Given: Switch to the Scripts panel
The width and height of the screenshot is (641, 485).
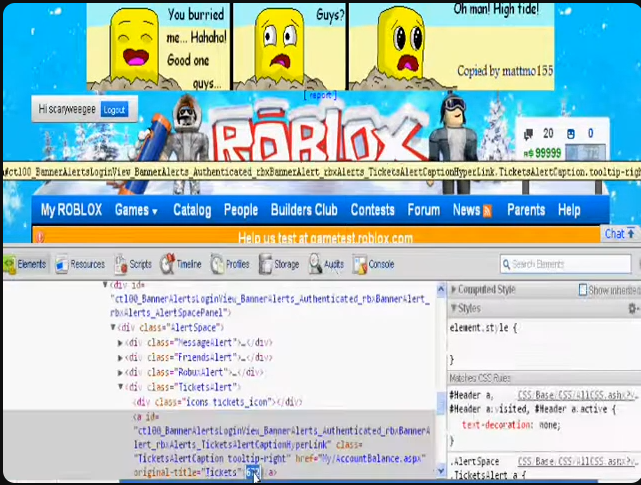Looking at the screenshot, I should [133, 265].
